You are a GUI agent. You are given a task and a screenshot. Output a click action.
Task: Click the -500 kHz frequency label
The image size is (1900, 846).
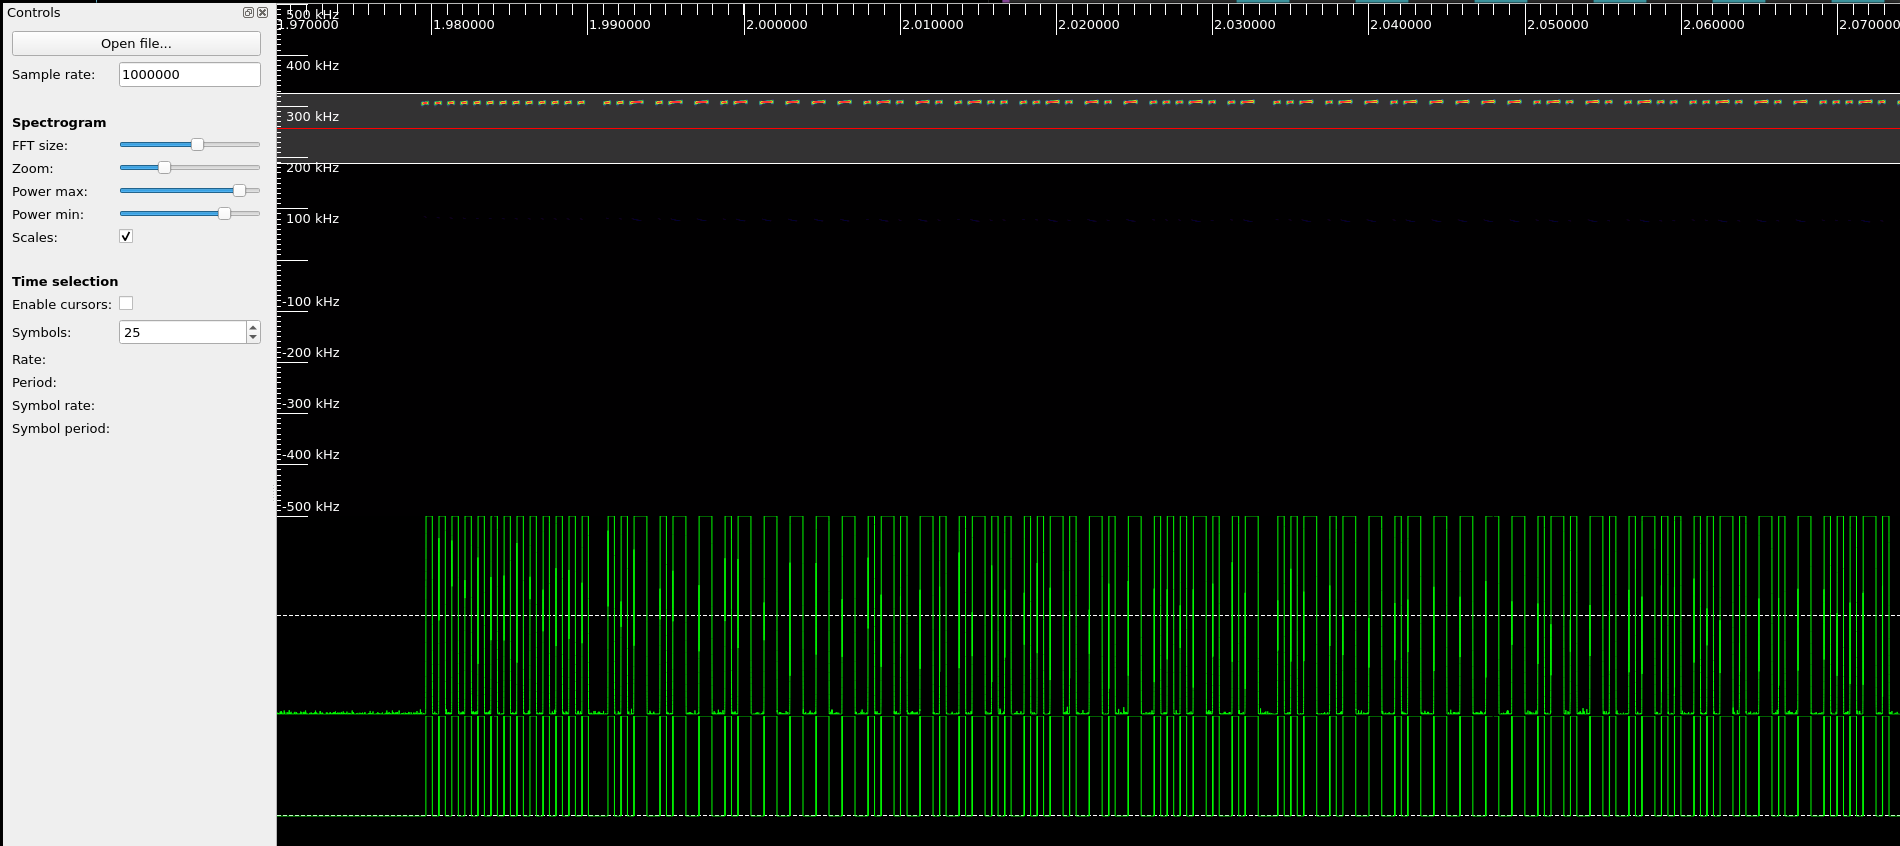point(310,507)
